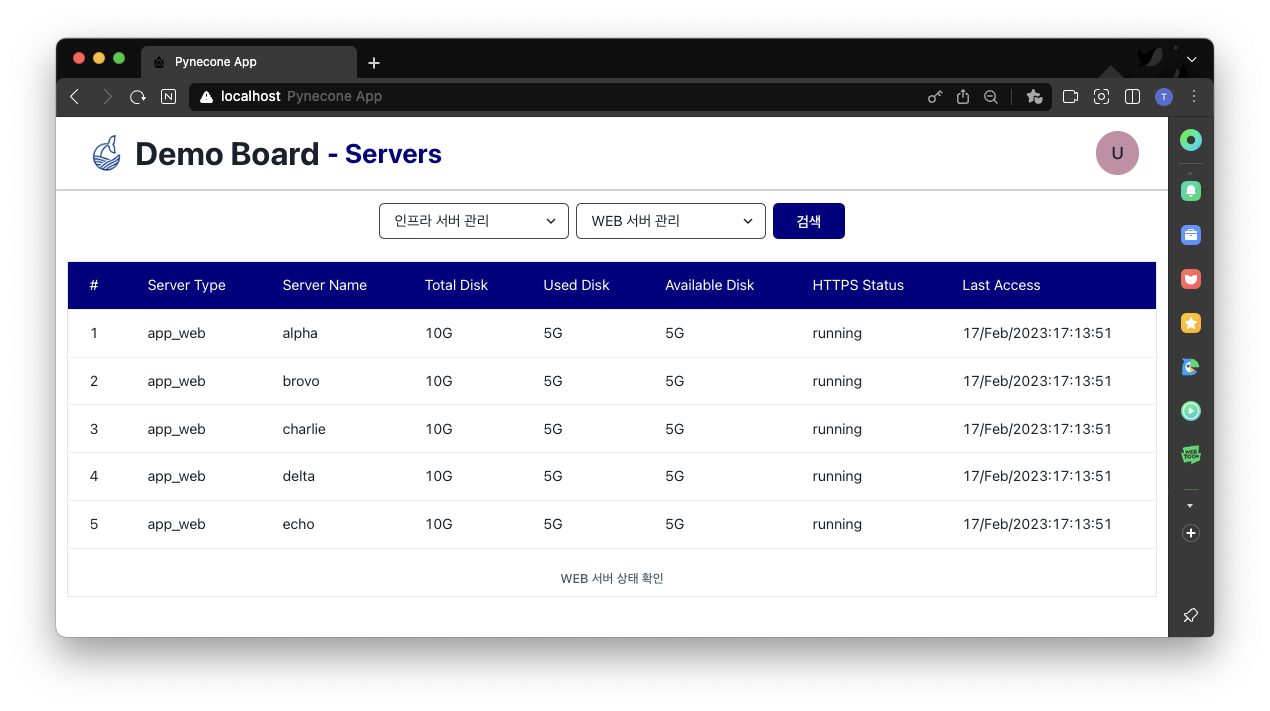Click the Last Access column header
This screenshot has width=1270, height=711.
pyautogui.click(x=1001, y=285)
